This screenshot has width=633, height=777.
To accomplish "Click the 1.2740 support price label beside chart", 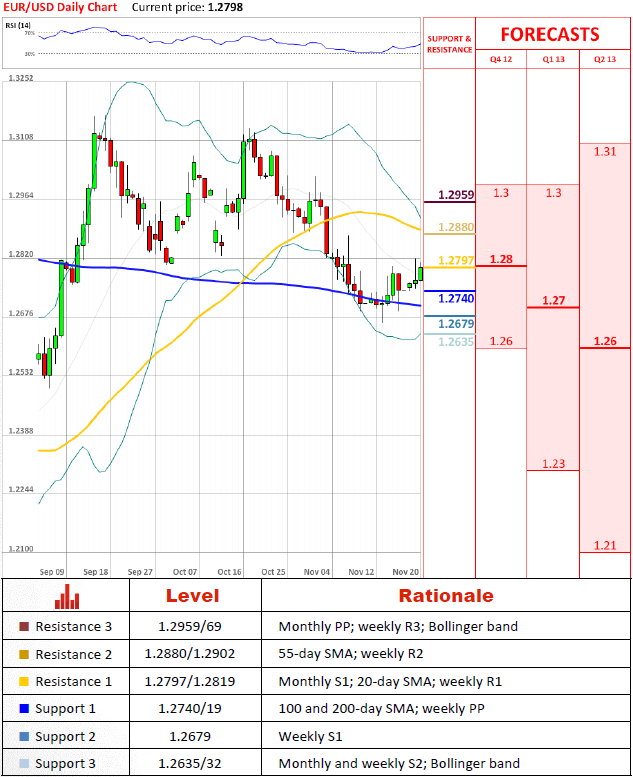I will (x=456, y=298).
